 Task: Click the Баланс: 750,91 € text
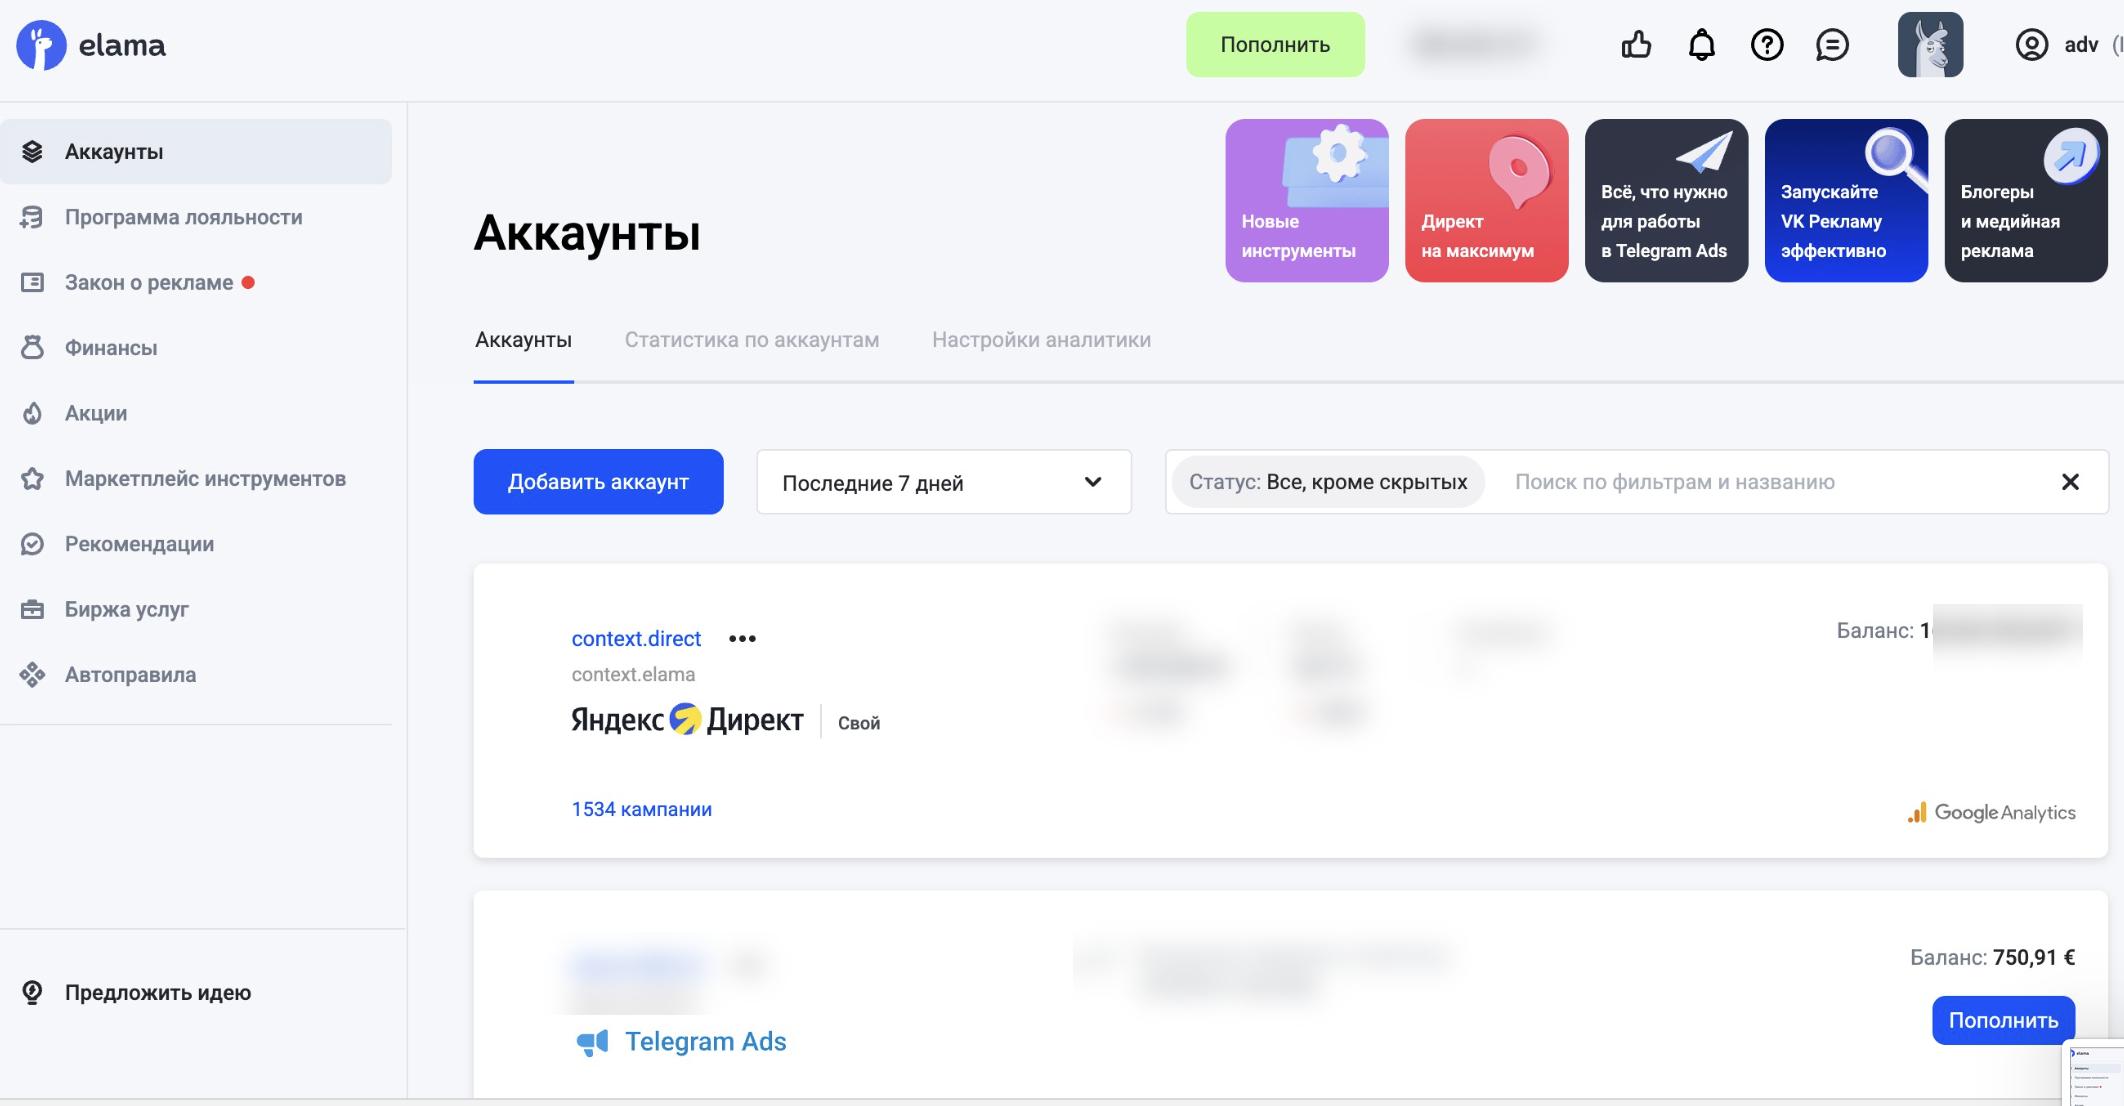click(1992, 957)
